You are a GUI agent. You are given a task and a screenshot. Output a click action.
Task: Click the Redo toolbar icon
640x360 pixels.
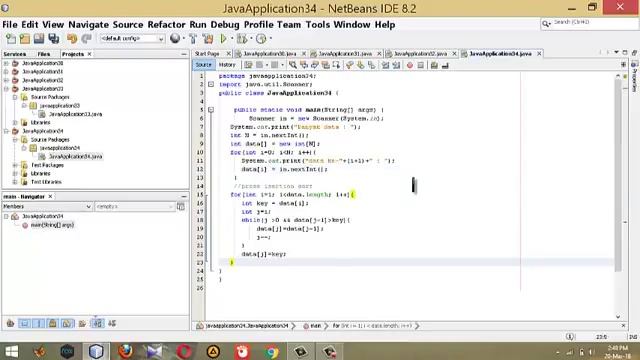[x=86, y=39]
